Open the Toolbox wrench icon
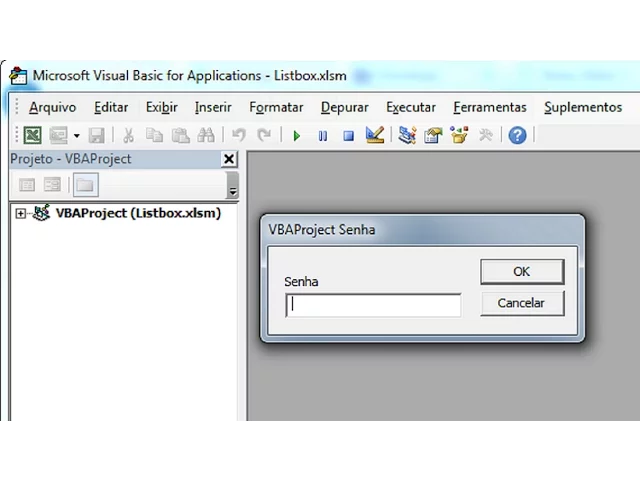The width and height of the screenshot is (640, 480). tap(485, 135)
